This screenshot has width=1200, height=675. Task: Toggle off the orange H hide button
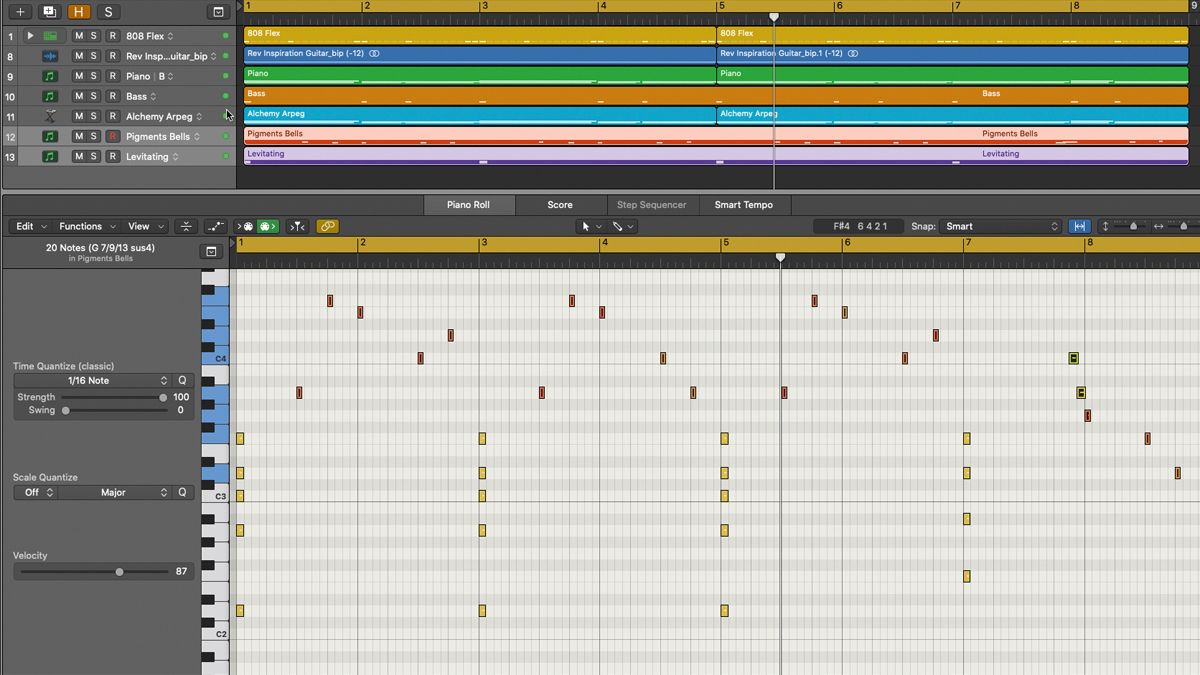(x=78, y=12)
